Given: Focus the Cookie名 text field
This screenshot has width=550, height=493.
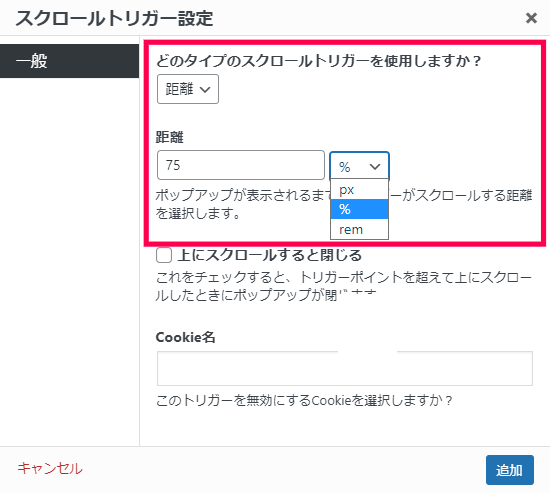Looking at the screenshot, I should point(345,368).
